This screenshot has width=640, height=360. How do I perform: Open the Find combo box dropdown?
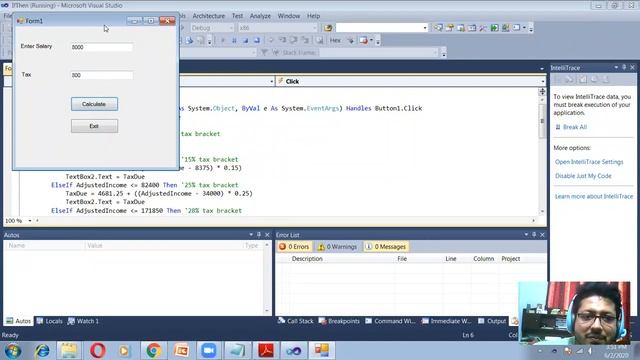click(x=425, y=28)
